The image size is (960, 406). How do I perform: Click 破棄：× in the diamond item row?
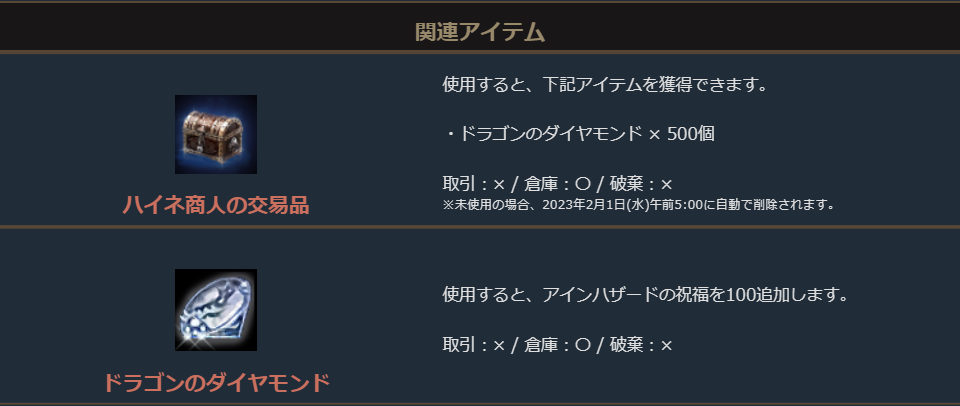tap(642, 345)
